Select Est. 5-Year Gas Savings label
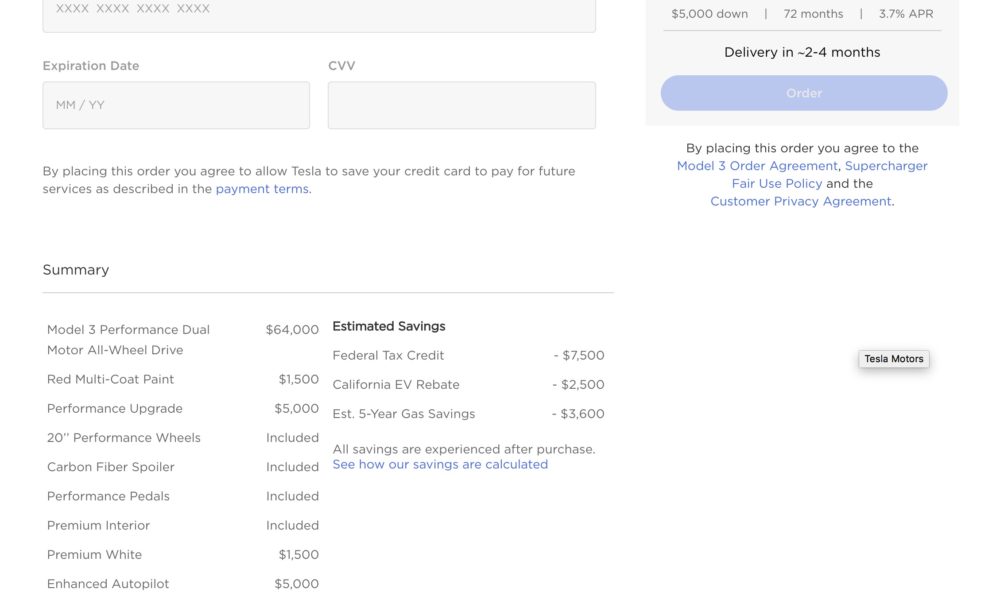1000x600 pixels. click(404, 414)
